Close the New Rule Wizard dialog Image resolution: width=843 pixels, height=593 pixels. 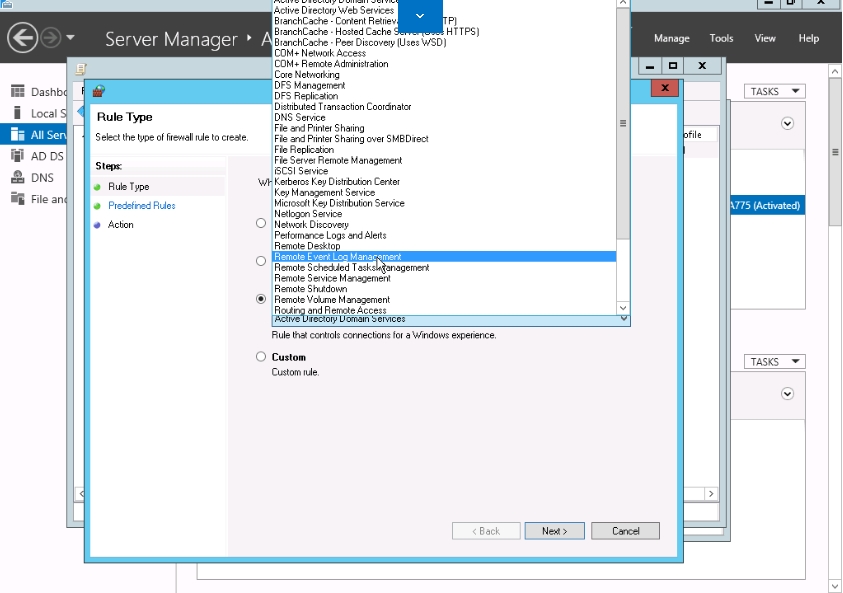665,88
